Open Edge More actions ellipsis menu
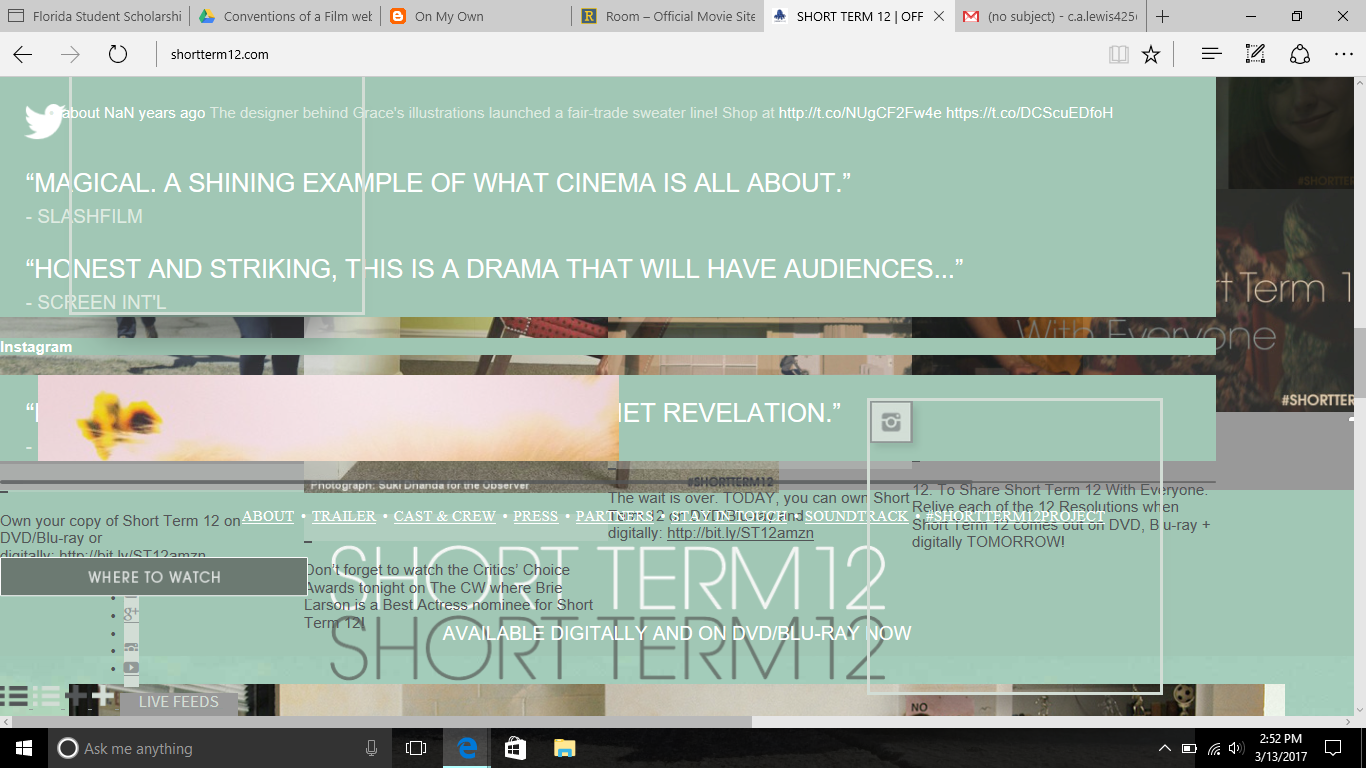Image resolution: width=1366 pixels, height=768 pixels. click(1343, 55)
